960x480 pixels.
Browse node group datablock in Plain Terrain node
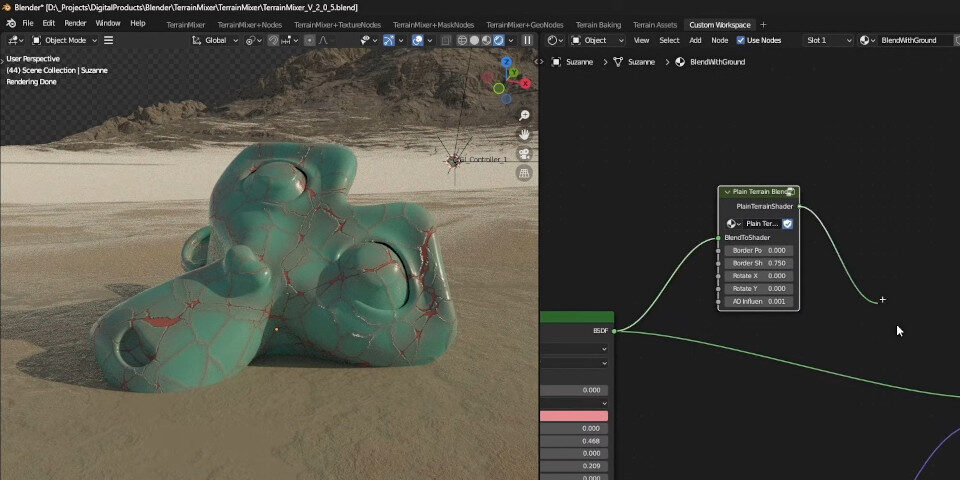[733, 224]
